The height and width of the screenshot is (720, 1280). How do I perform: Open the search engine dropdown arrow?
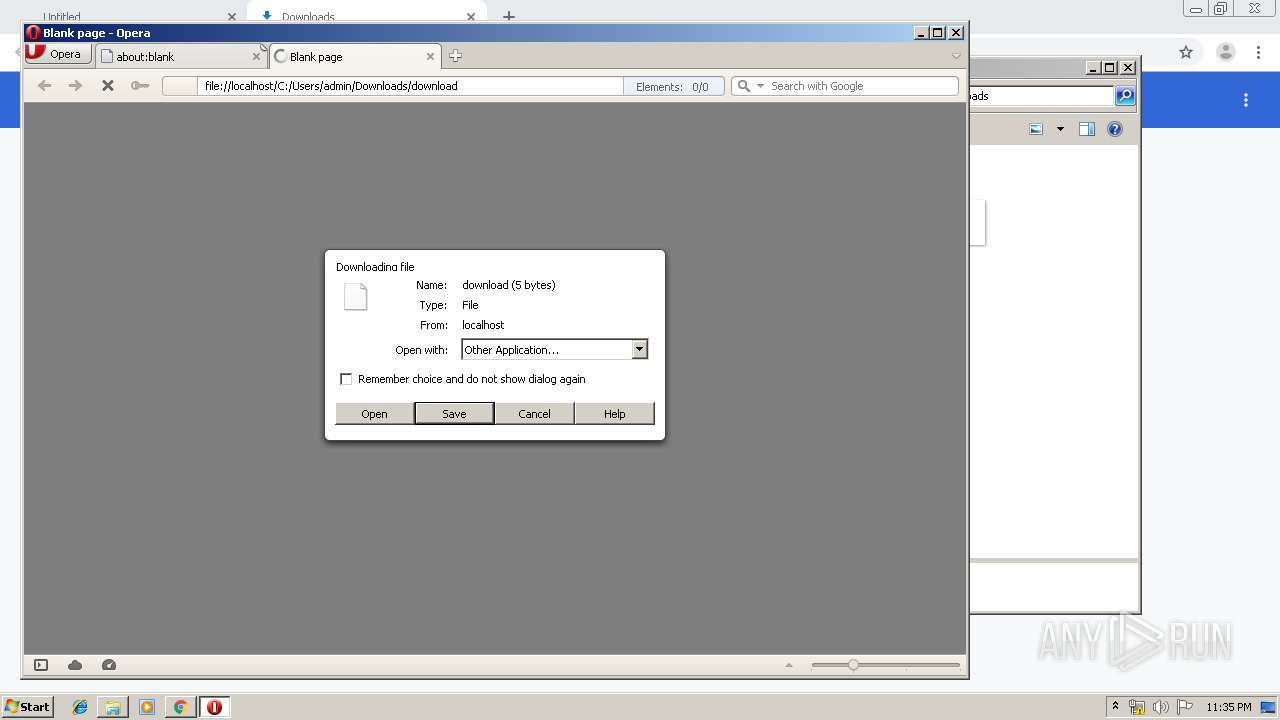(x=760, y=86)
